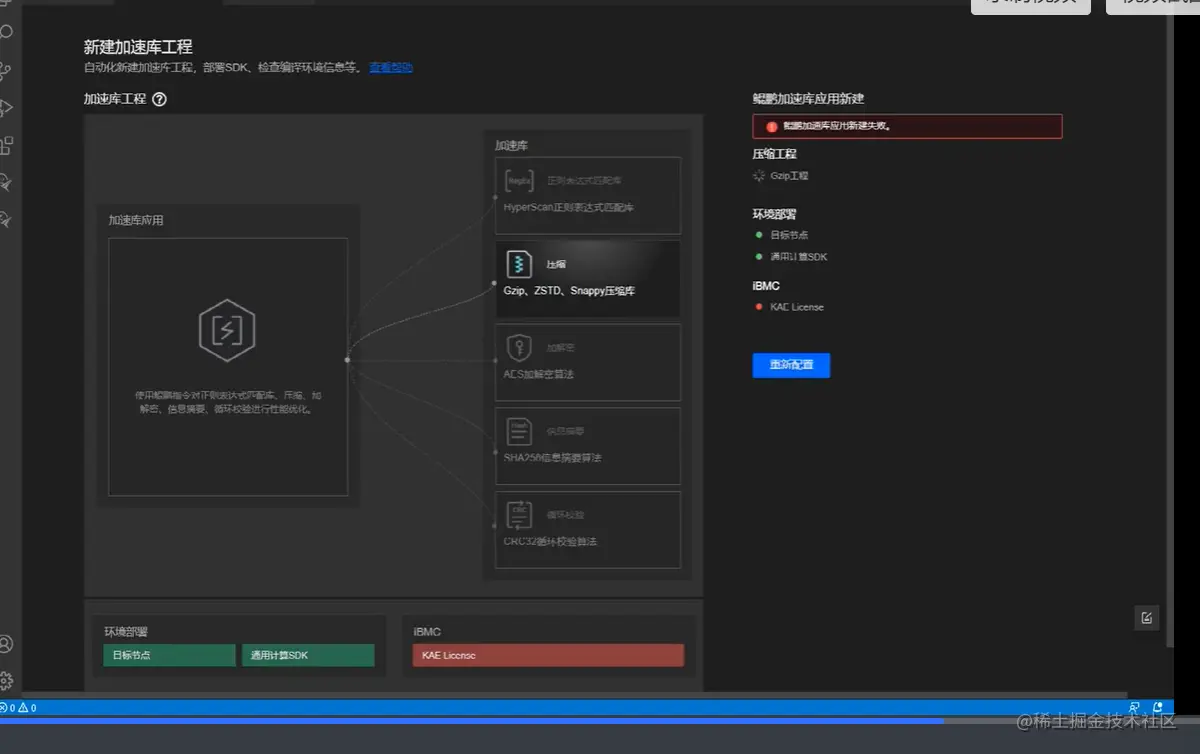Click help question mark beside 加速库工程

coord(159,99)
